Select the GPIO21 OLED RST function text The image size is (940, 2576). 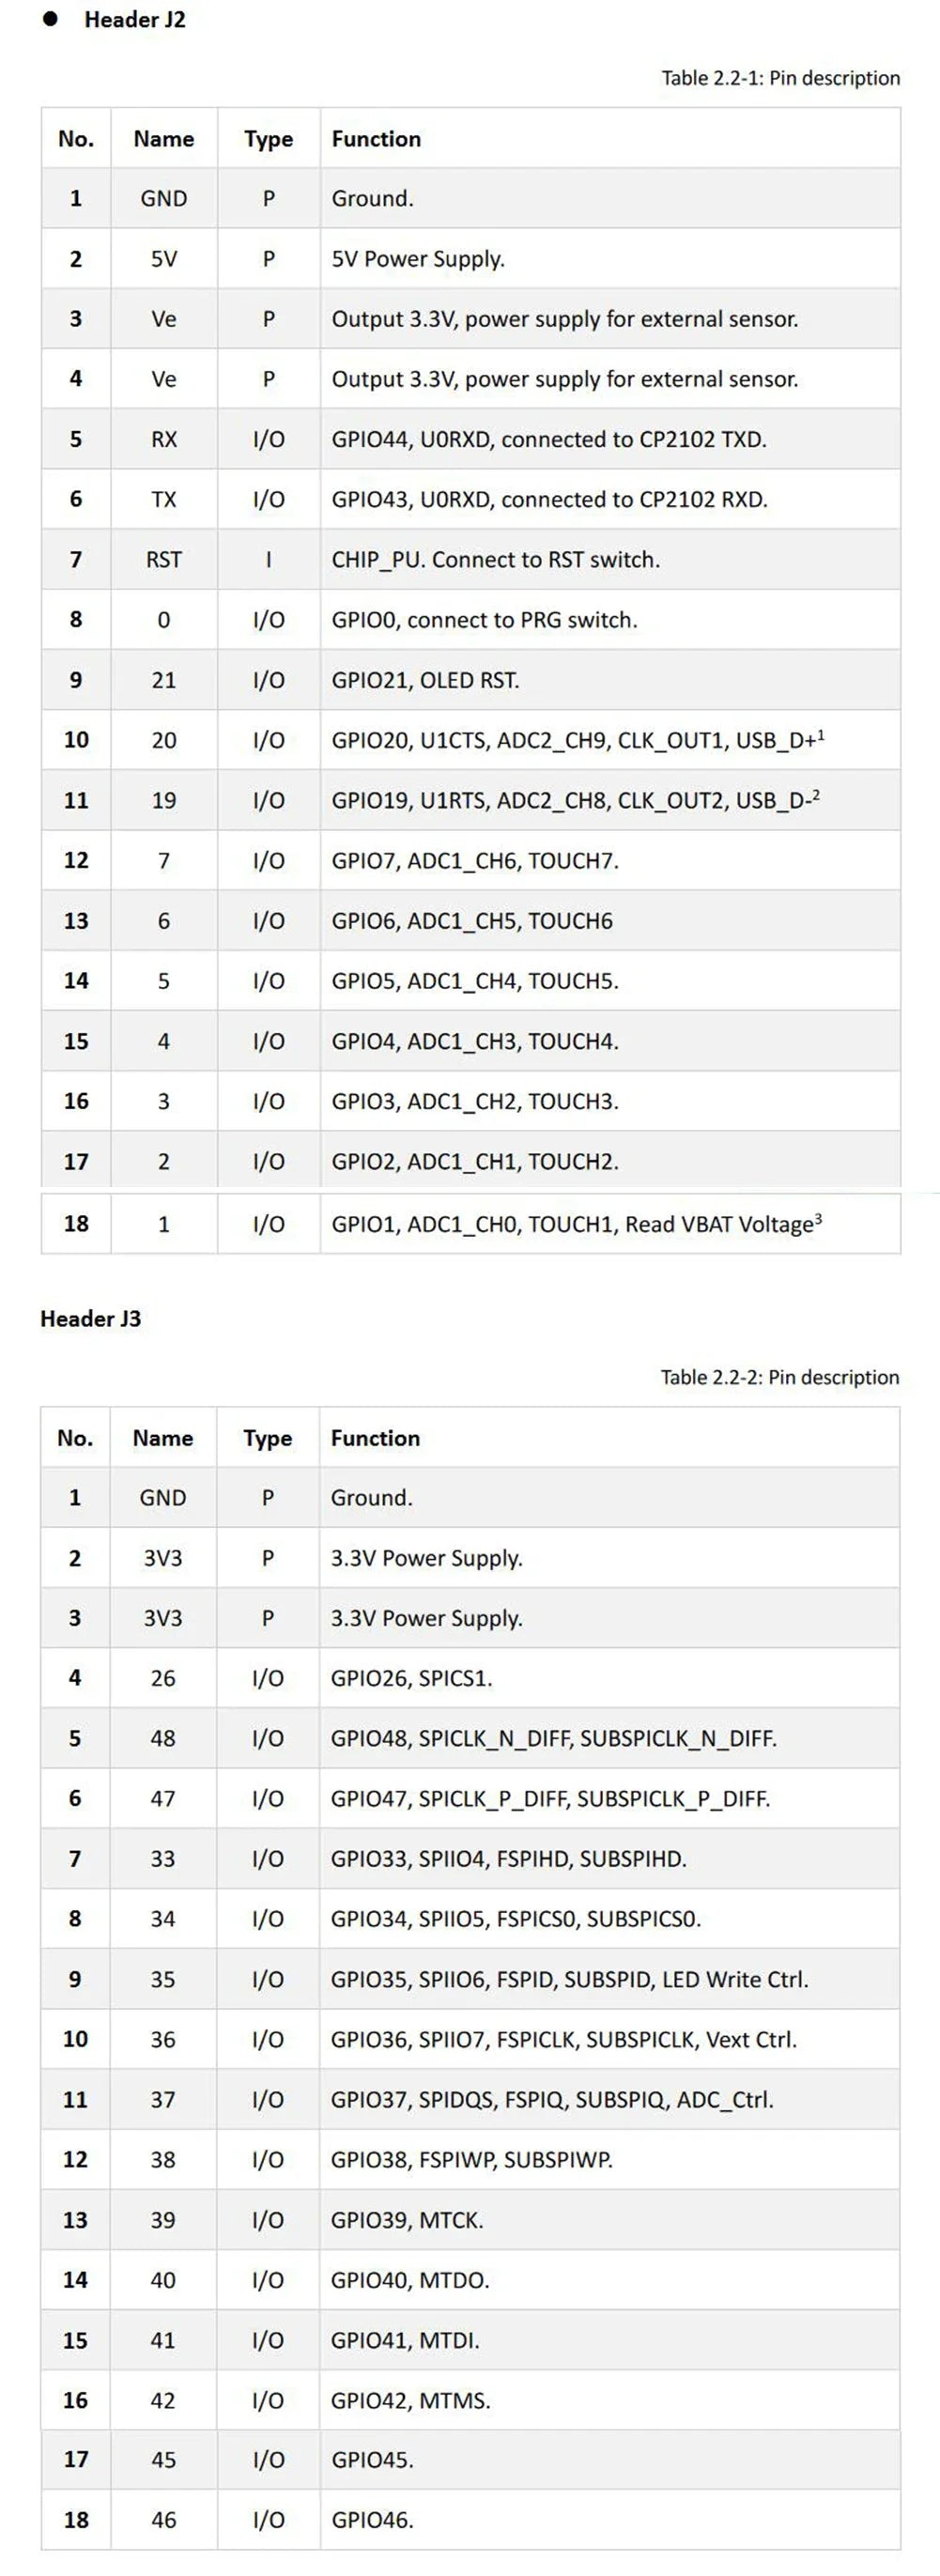click(x=425, y=680)
